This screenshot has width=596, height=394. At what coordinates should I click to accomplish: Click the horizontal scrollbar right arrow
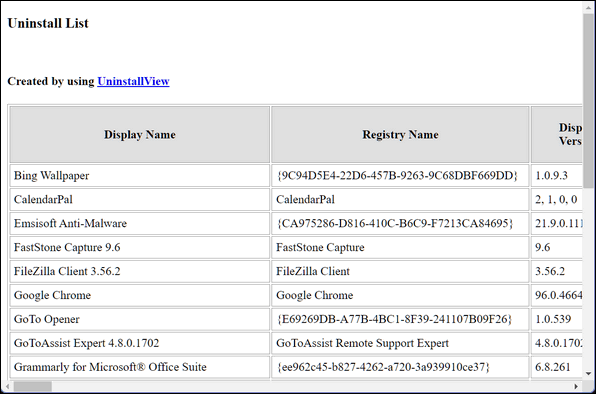pyautogui.click(x=576, y=386)
